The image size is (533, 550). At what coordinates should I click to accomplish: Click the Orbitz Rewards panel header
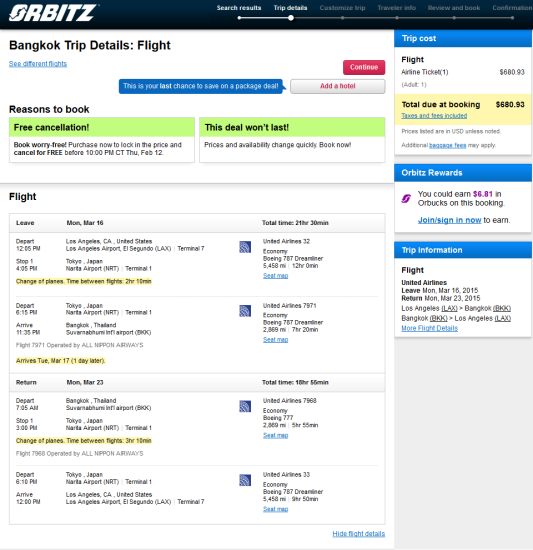point(463,173)
